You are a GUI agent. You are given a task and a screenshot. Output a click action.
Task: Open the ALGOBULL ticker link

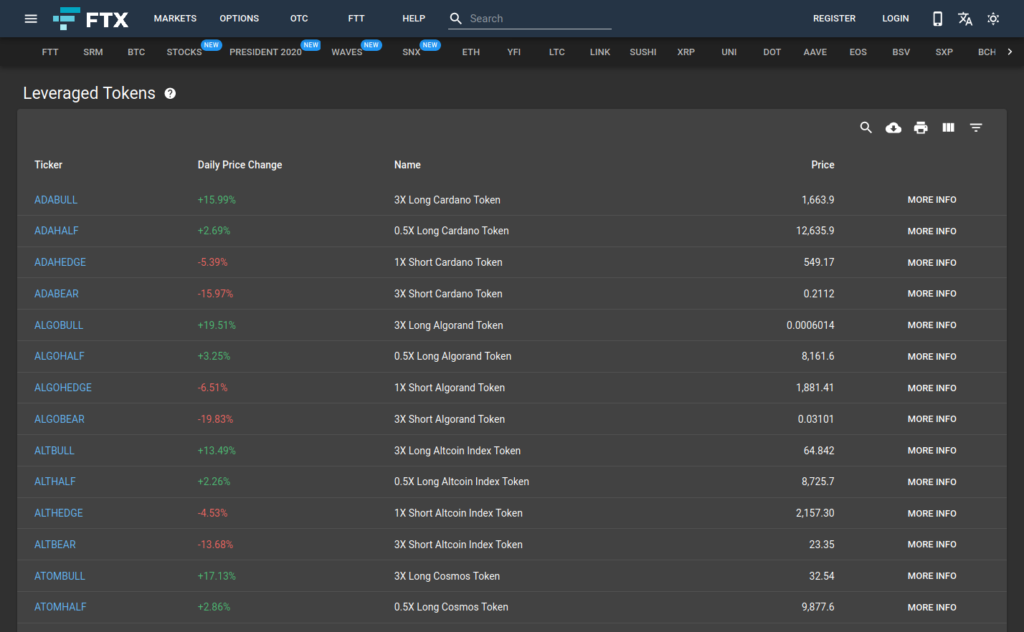pos(59,325)
